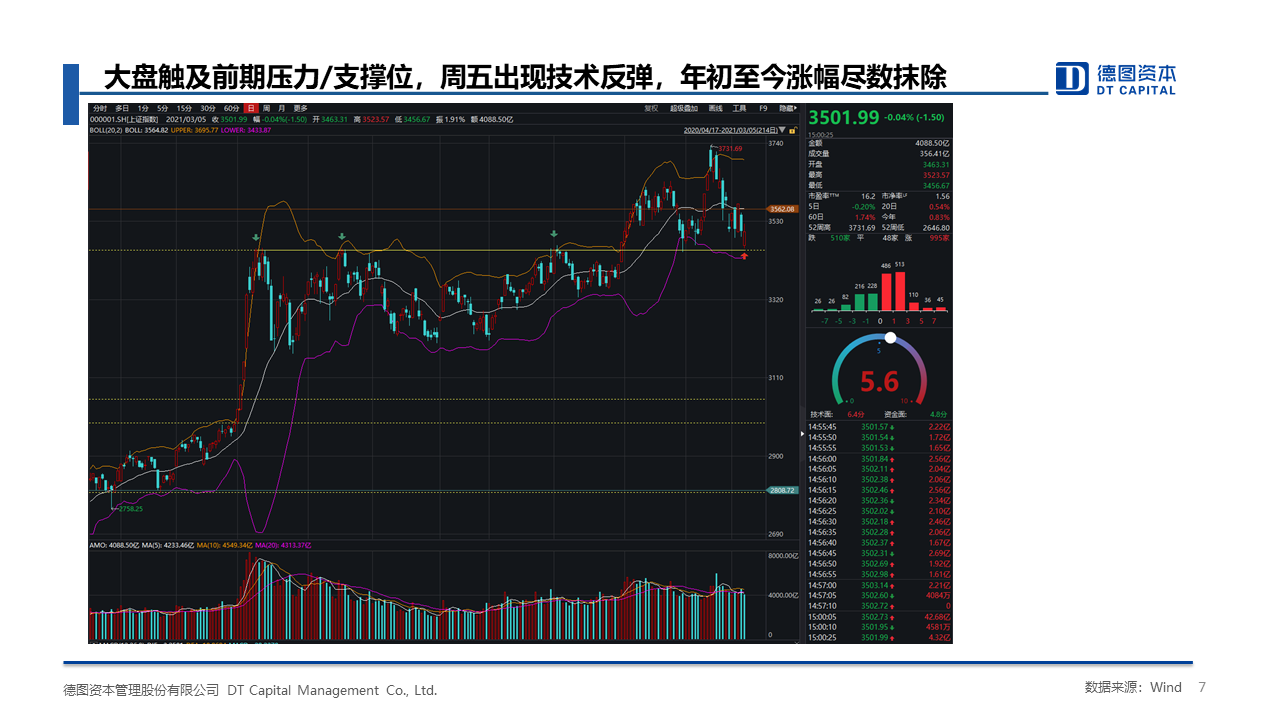Click the first green down arrow marker

tap(258, 238)
